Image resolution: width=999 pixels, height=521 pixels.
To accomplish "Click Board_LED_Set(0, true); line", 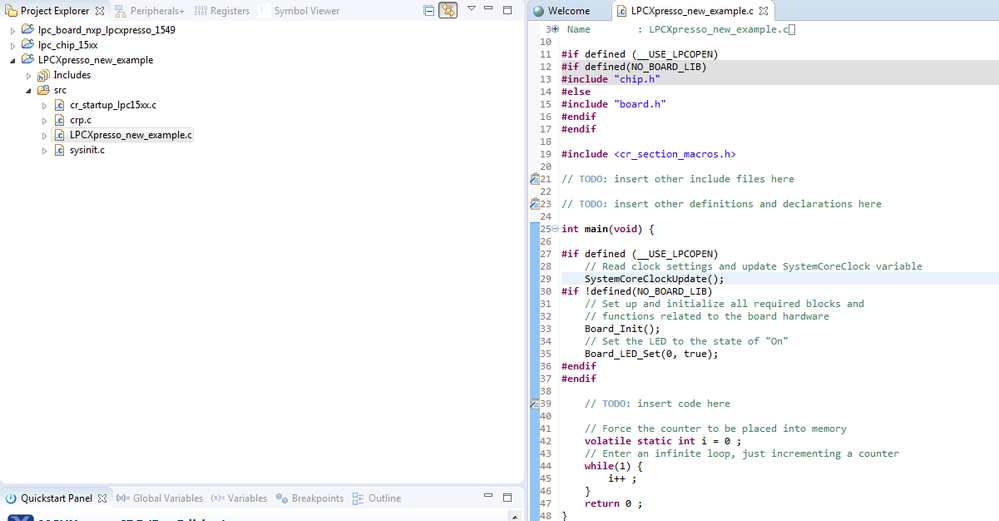I will (x=651, y=353).
